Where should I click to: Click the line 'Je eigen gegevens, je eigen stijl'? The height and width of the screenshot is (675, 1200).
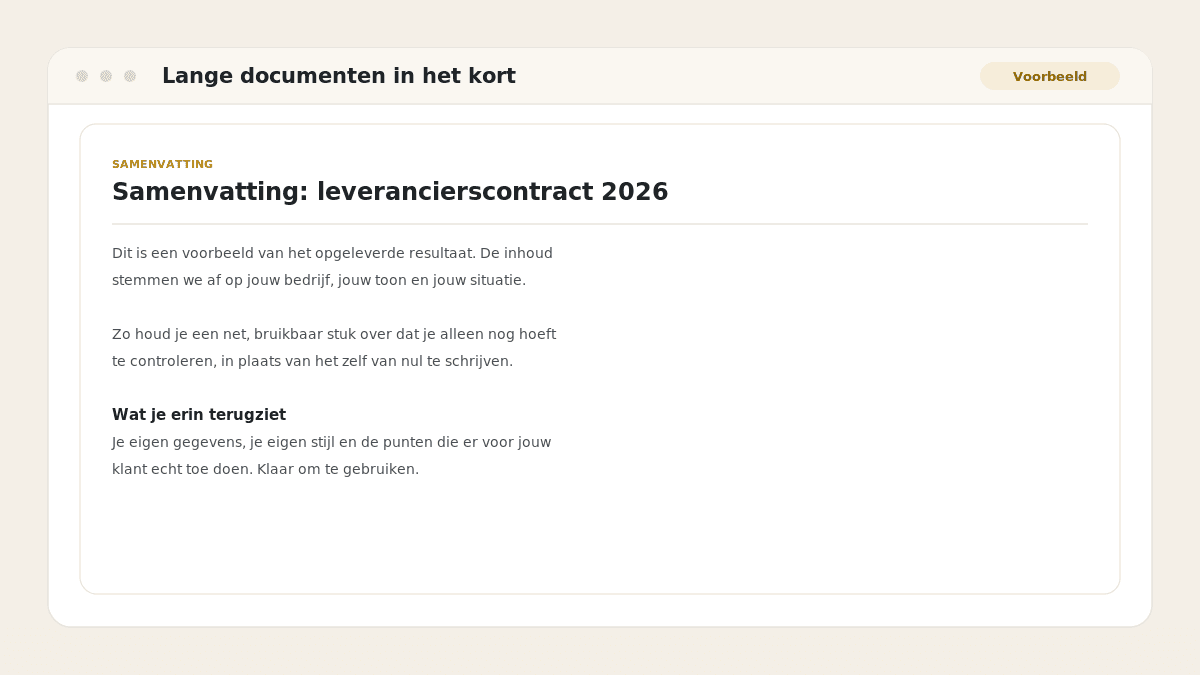click(331, 442)
